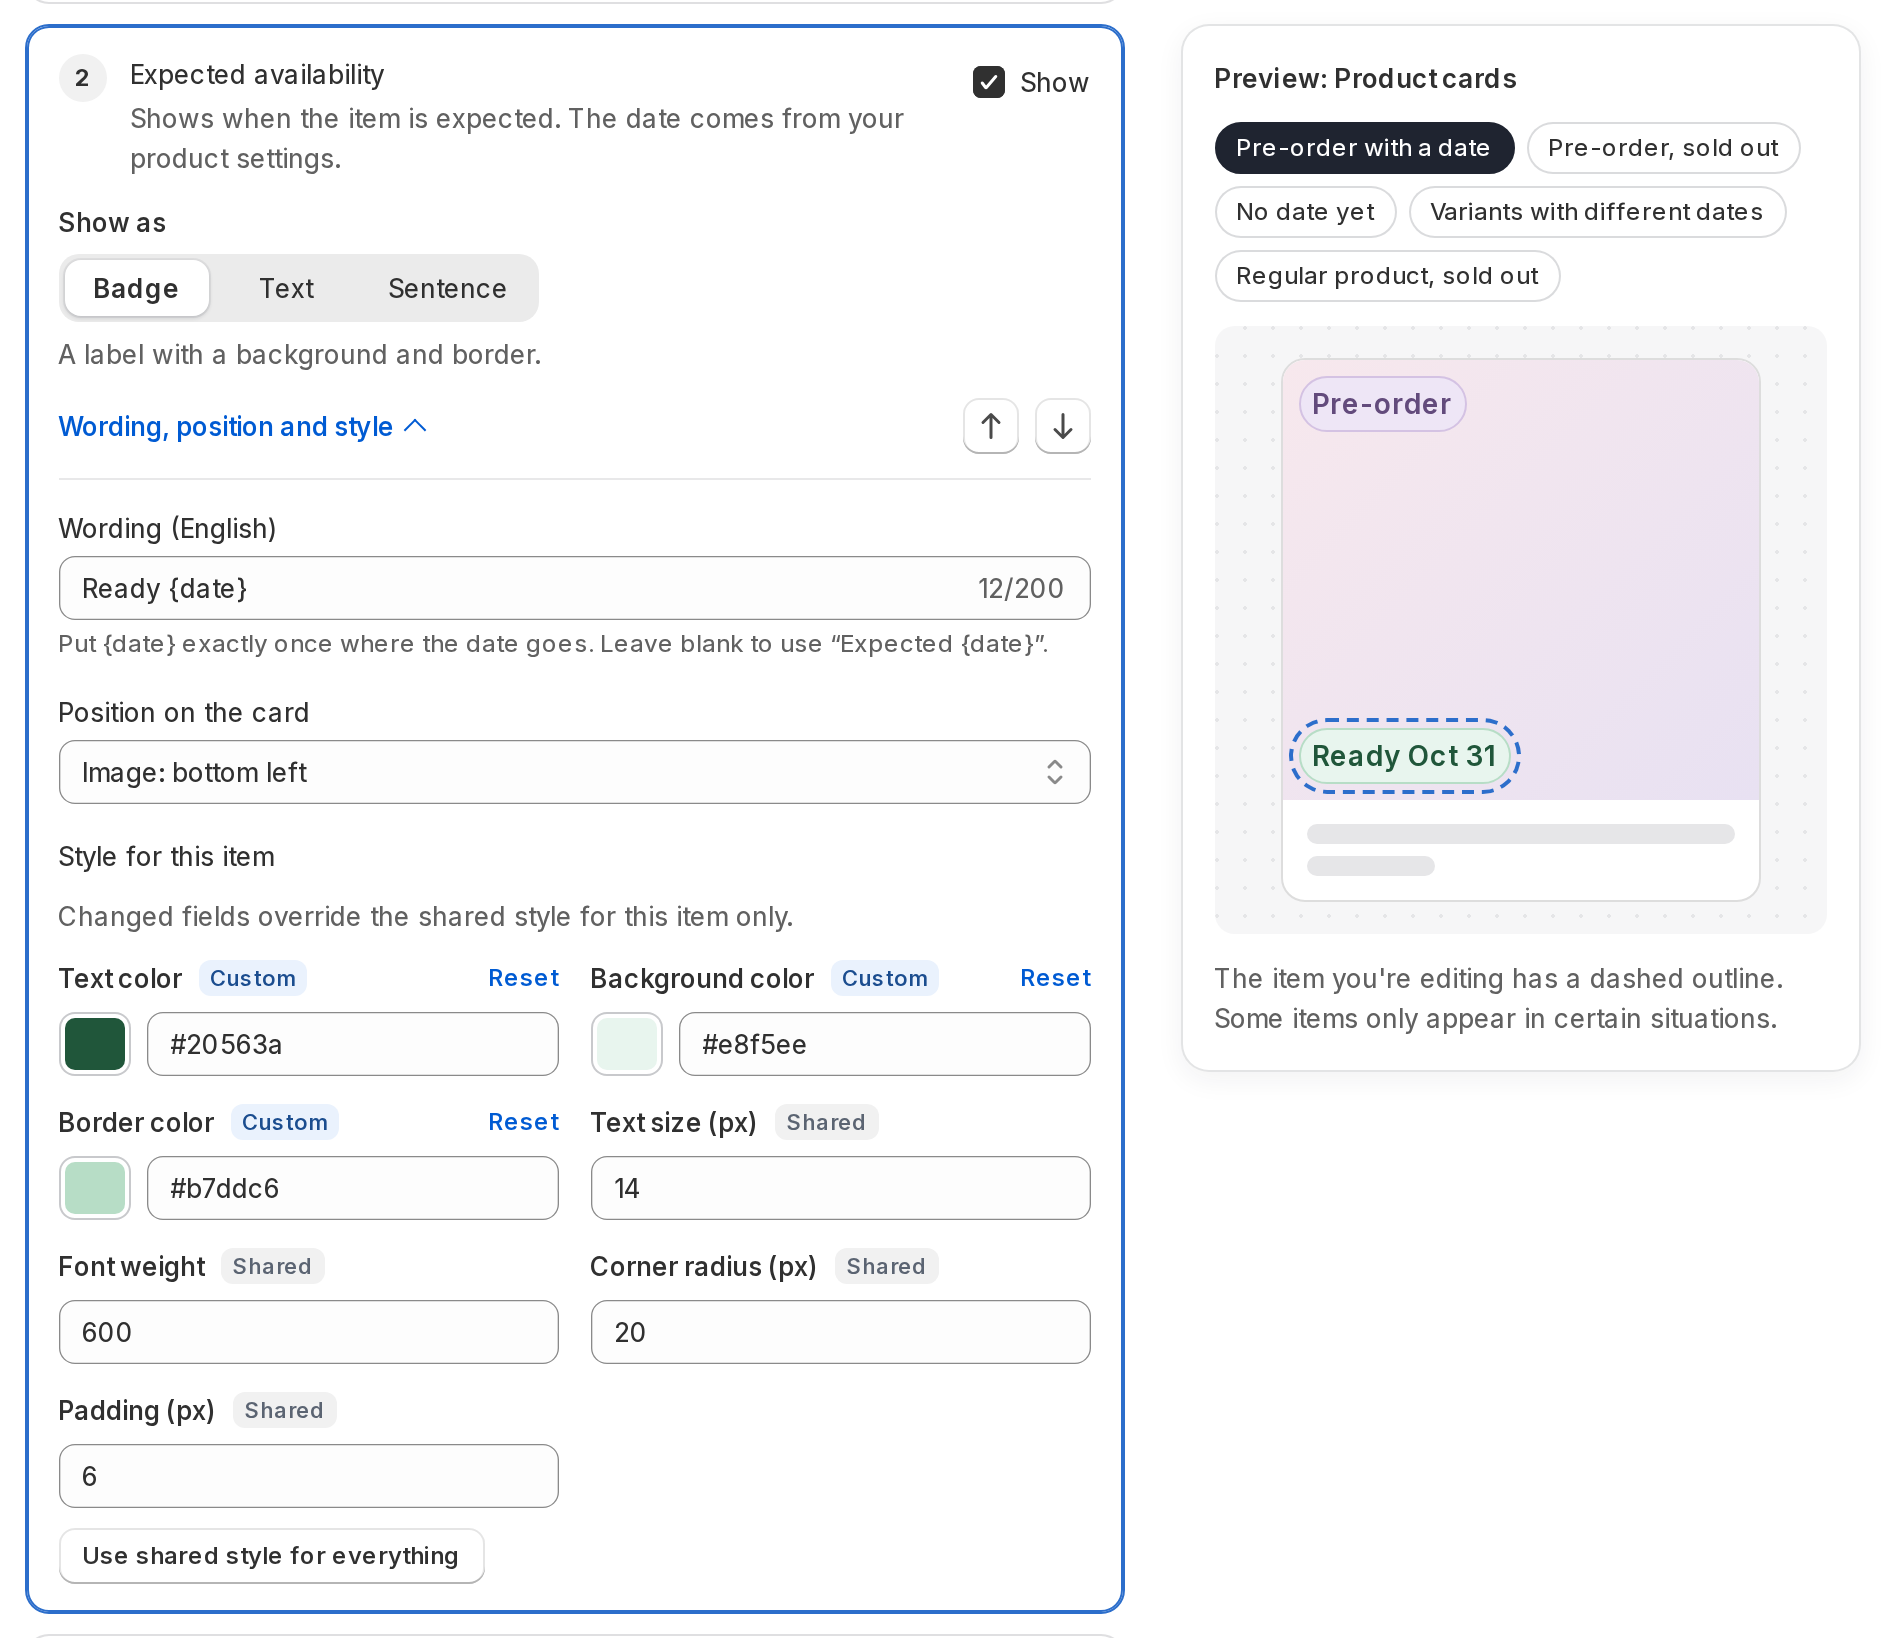
Task: Click the Shared tag beside Font weight
Action: click(272, 1266)
